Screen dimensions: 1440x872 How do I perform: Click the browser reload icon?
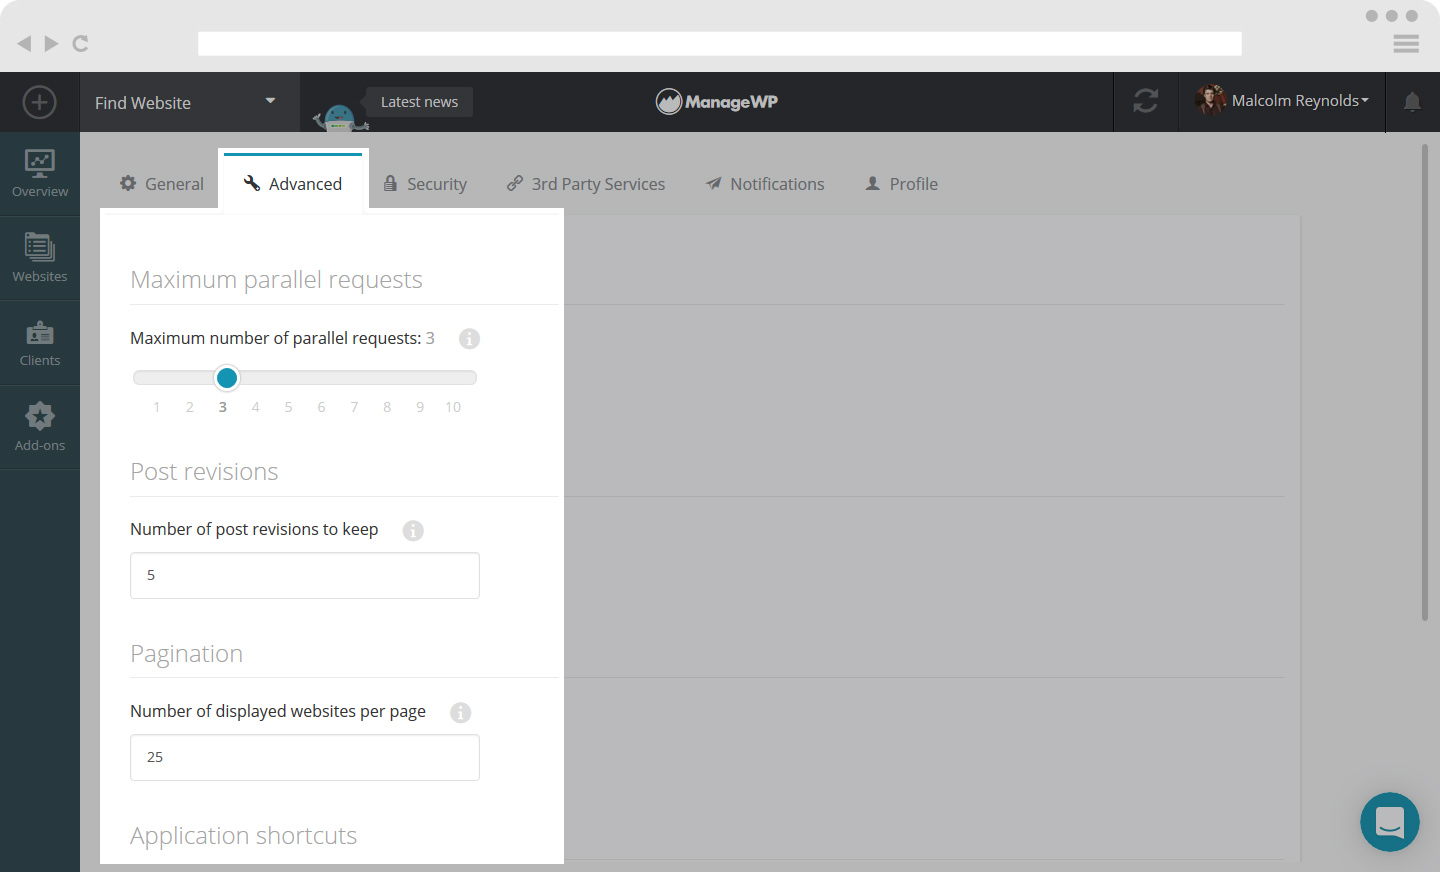point(81,44)
